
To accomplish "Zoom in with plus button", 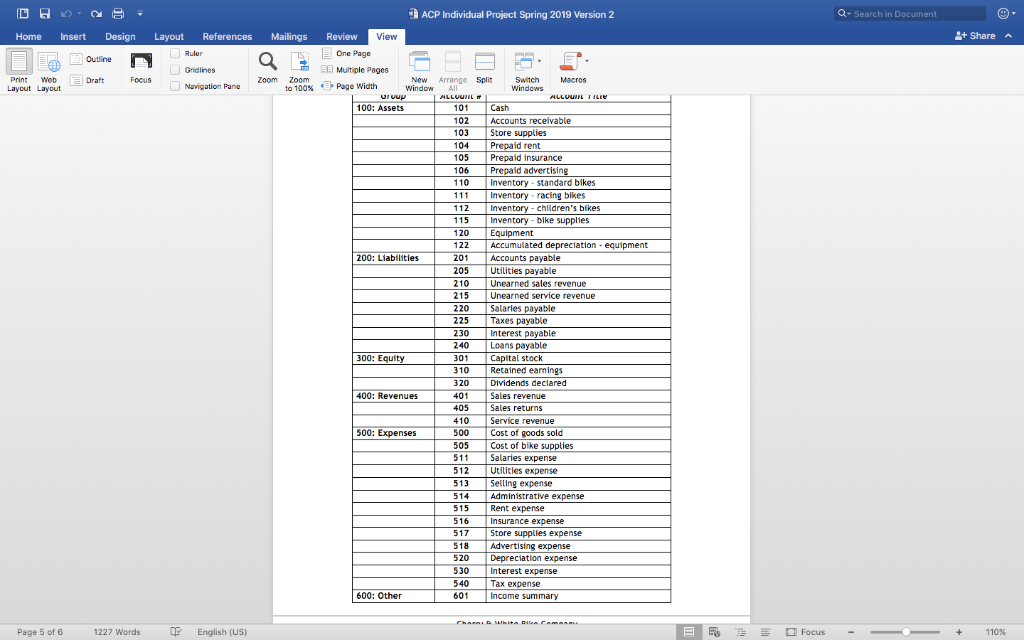I will [x=959, y=632].
